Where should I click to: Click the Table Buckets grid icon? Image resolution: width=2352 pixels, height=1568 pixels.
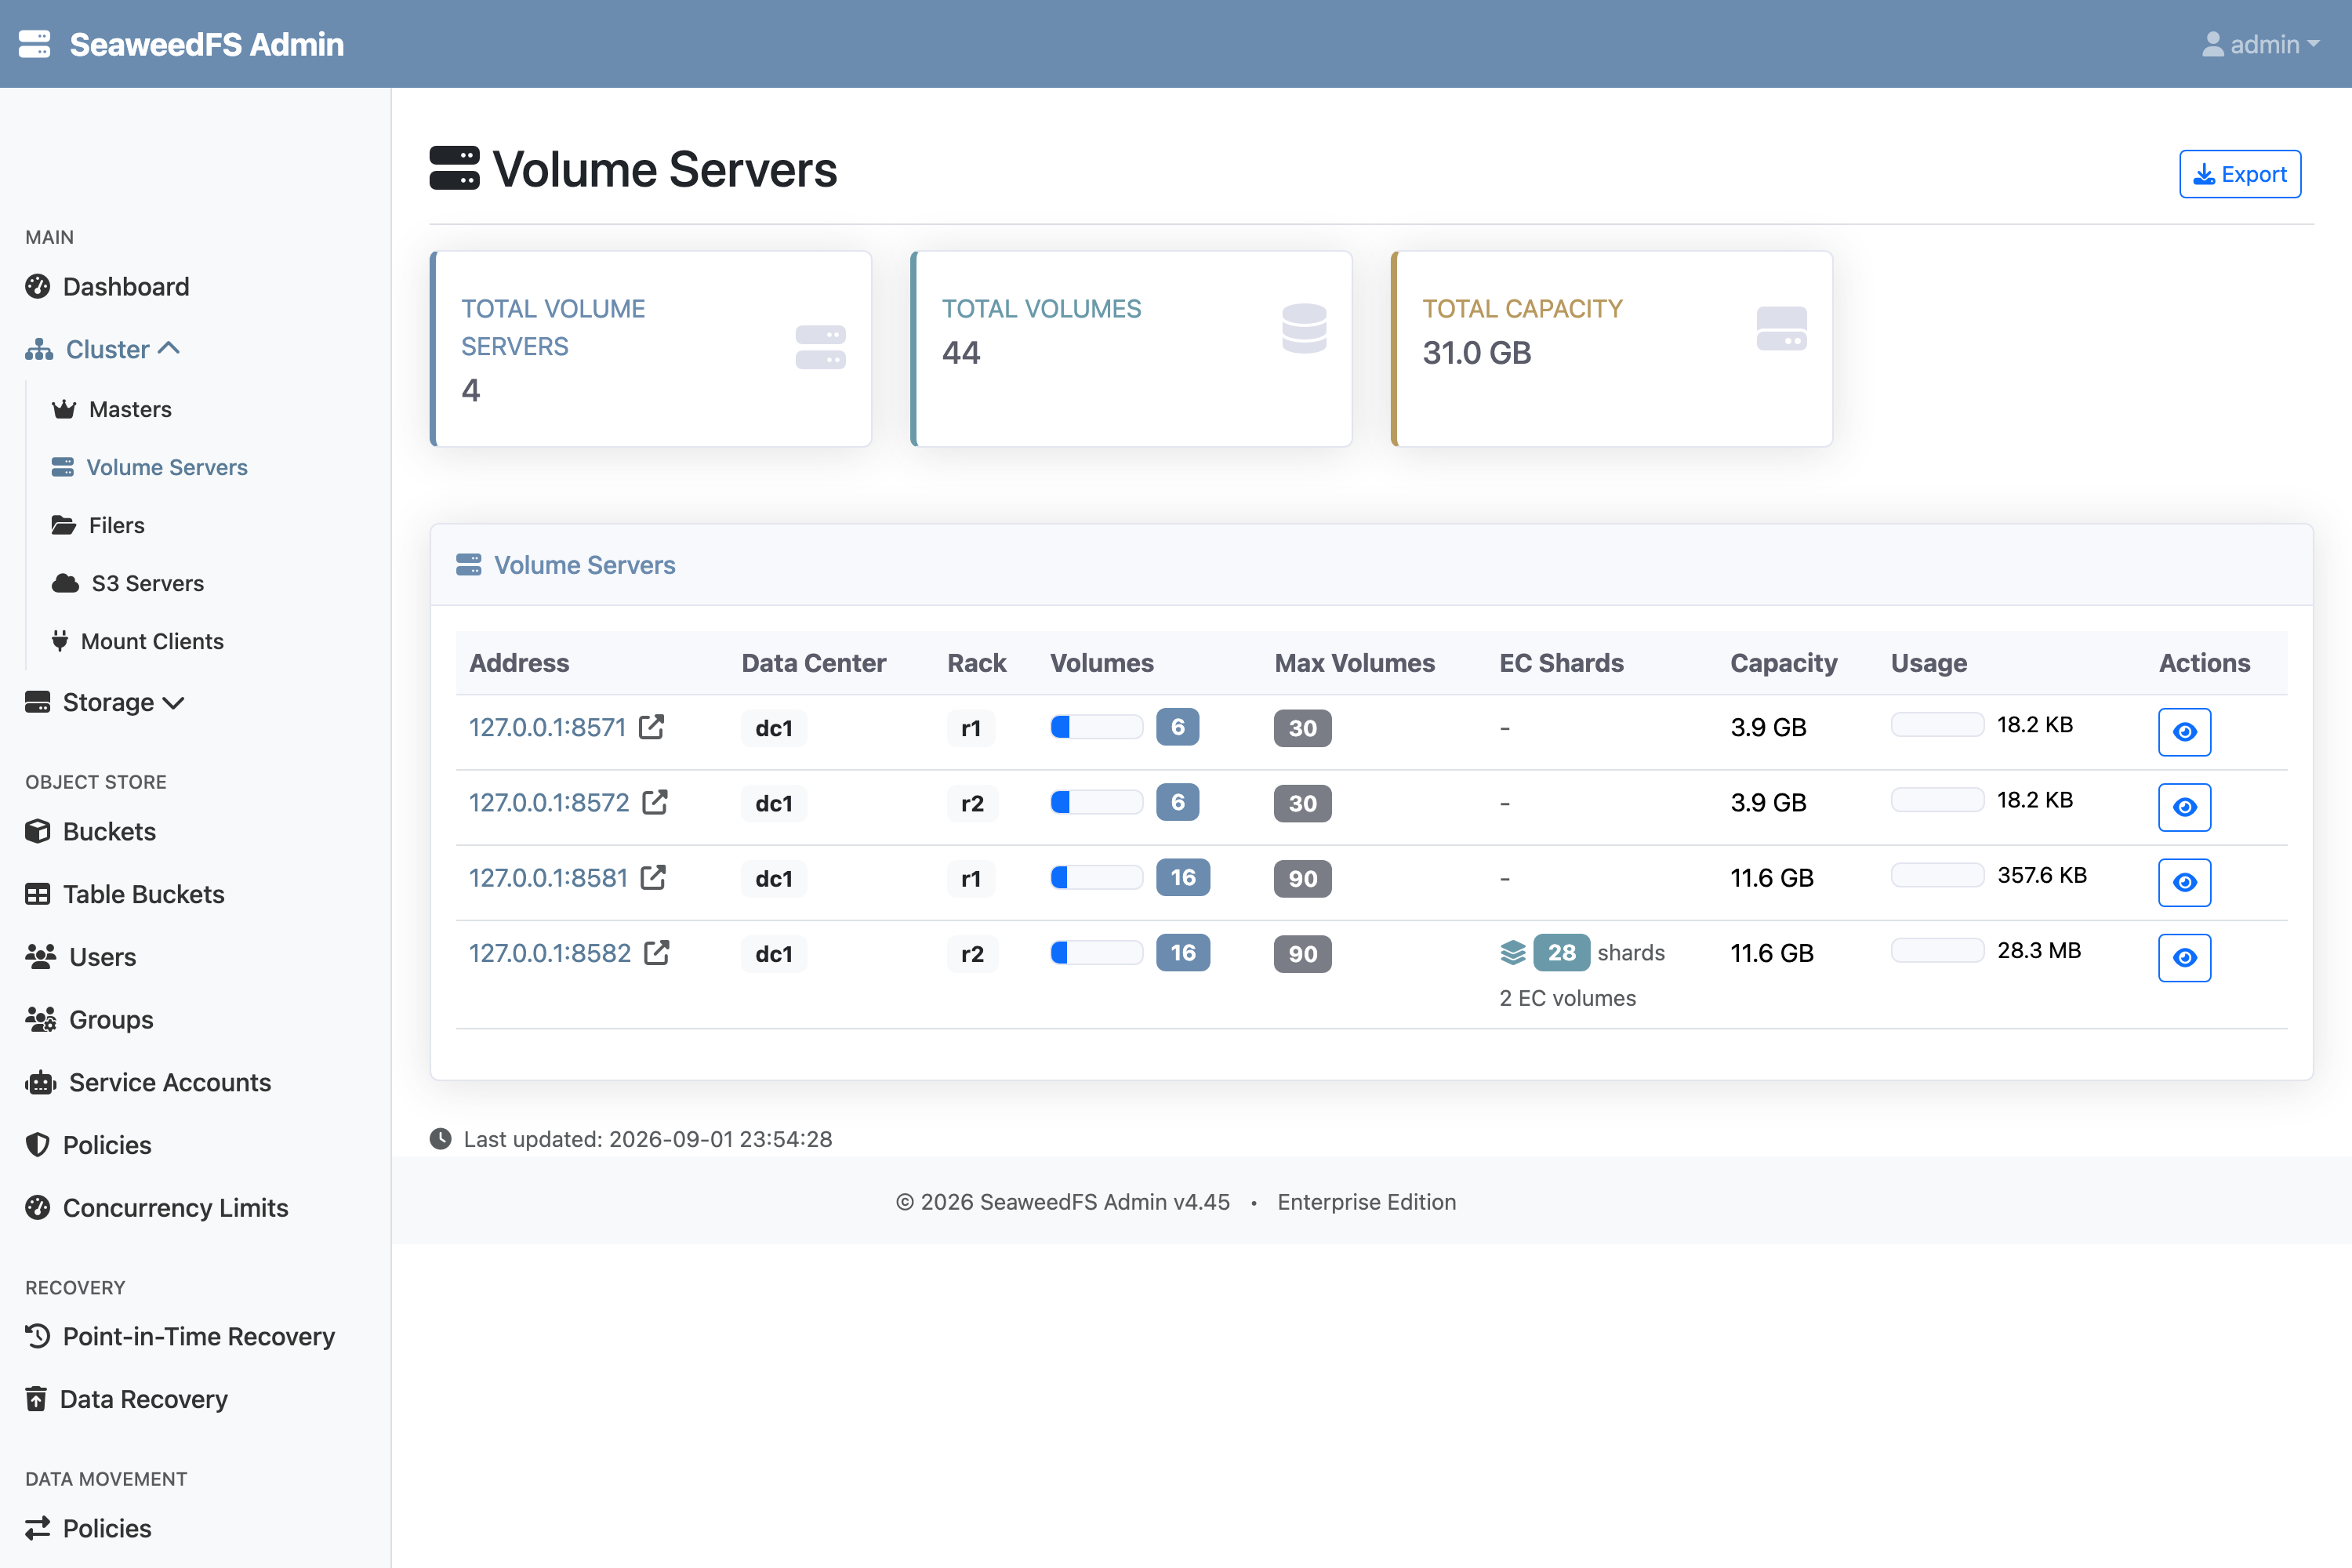(38, 894)
